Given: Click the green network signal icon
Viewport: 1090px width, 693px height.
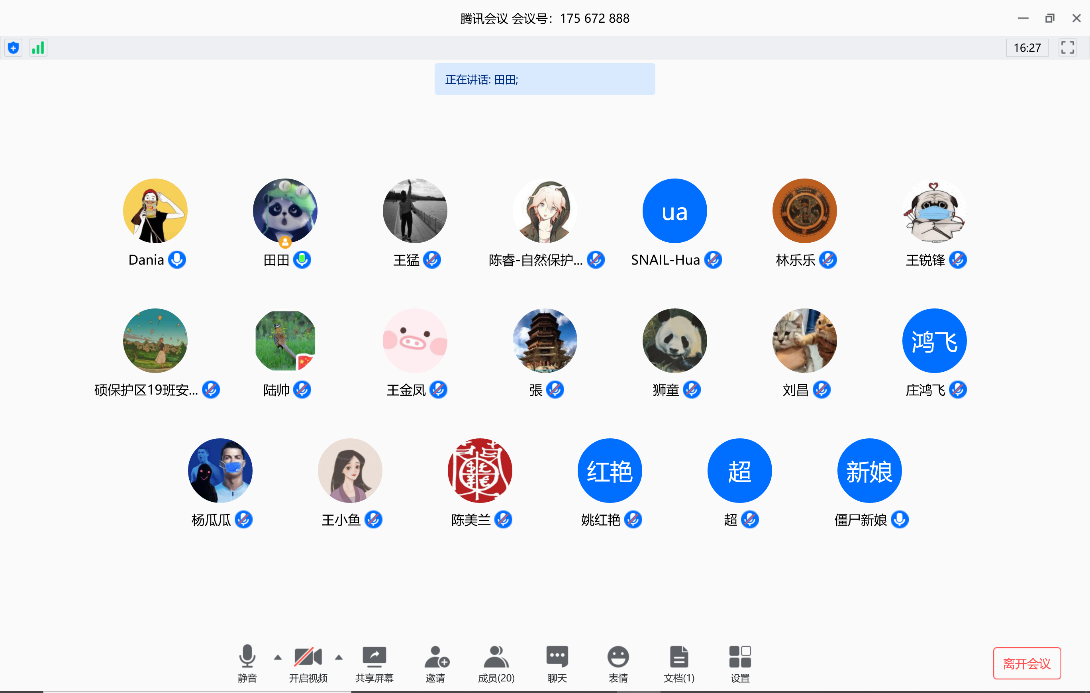Looking at the screenshot, I should (x=38, y=48).
